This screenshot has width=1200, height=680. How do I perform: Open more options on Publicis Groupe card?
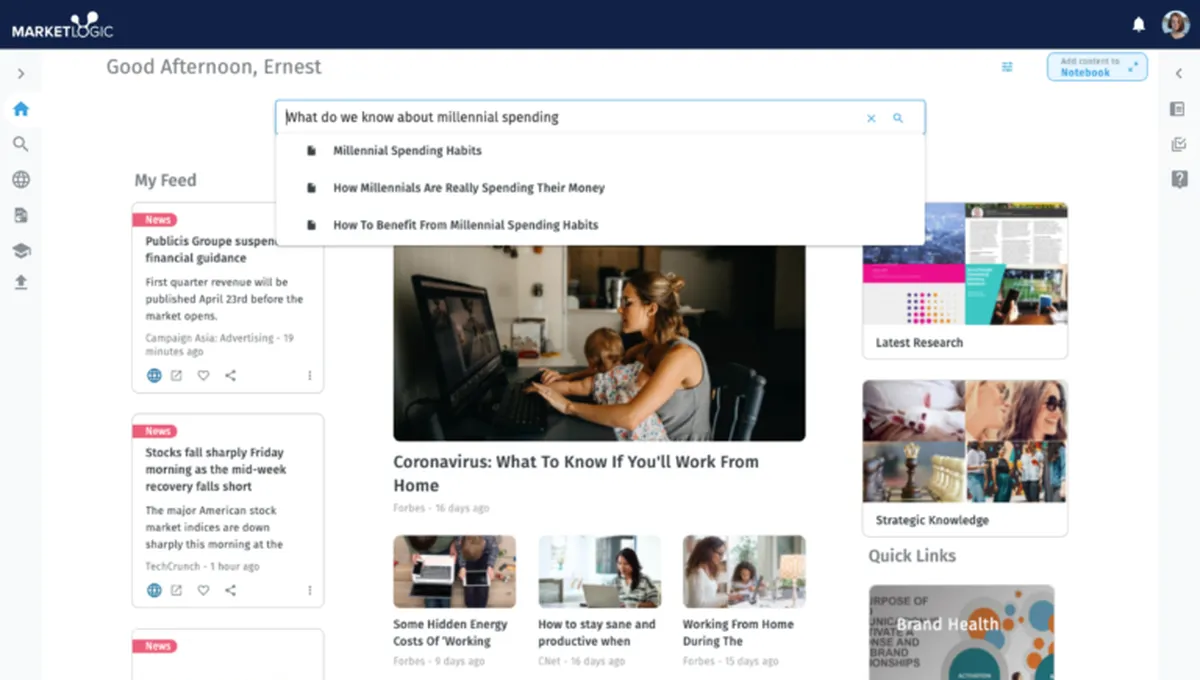tap(310, 376)
